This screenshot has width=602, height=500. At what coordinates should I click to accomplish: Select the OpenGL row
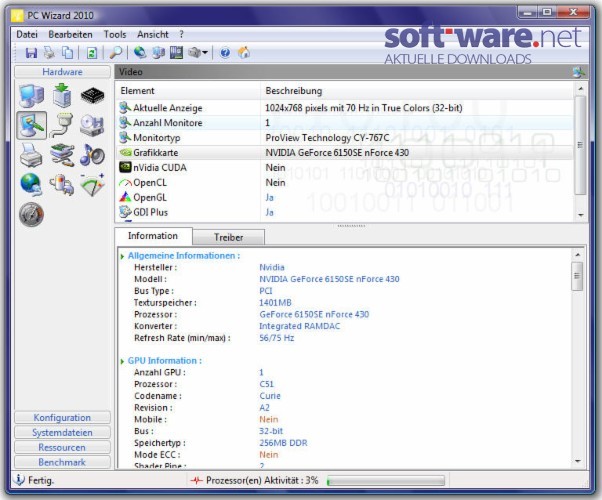coord(344,198)
